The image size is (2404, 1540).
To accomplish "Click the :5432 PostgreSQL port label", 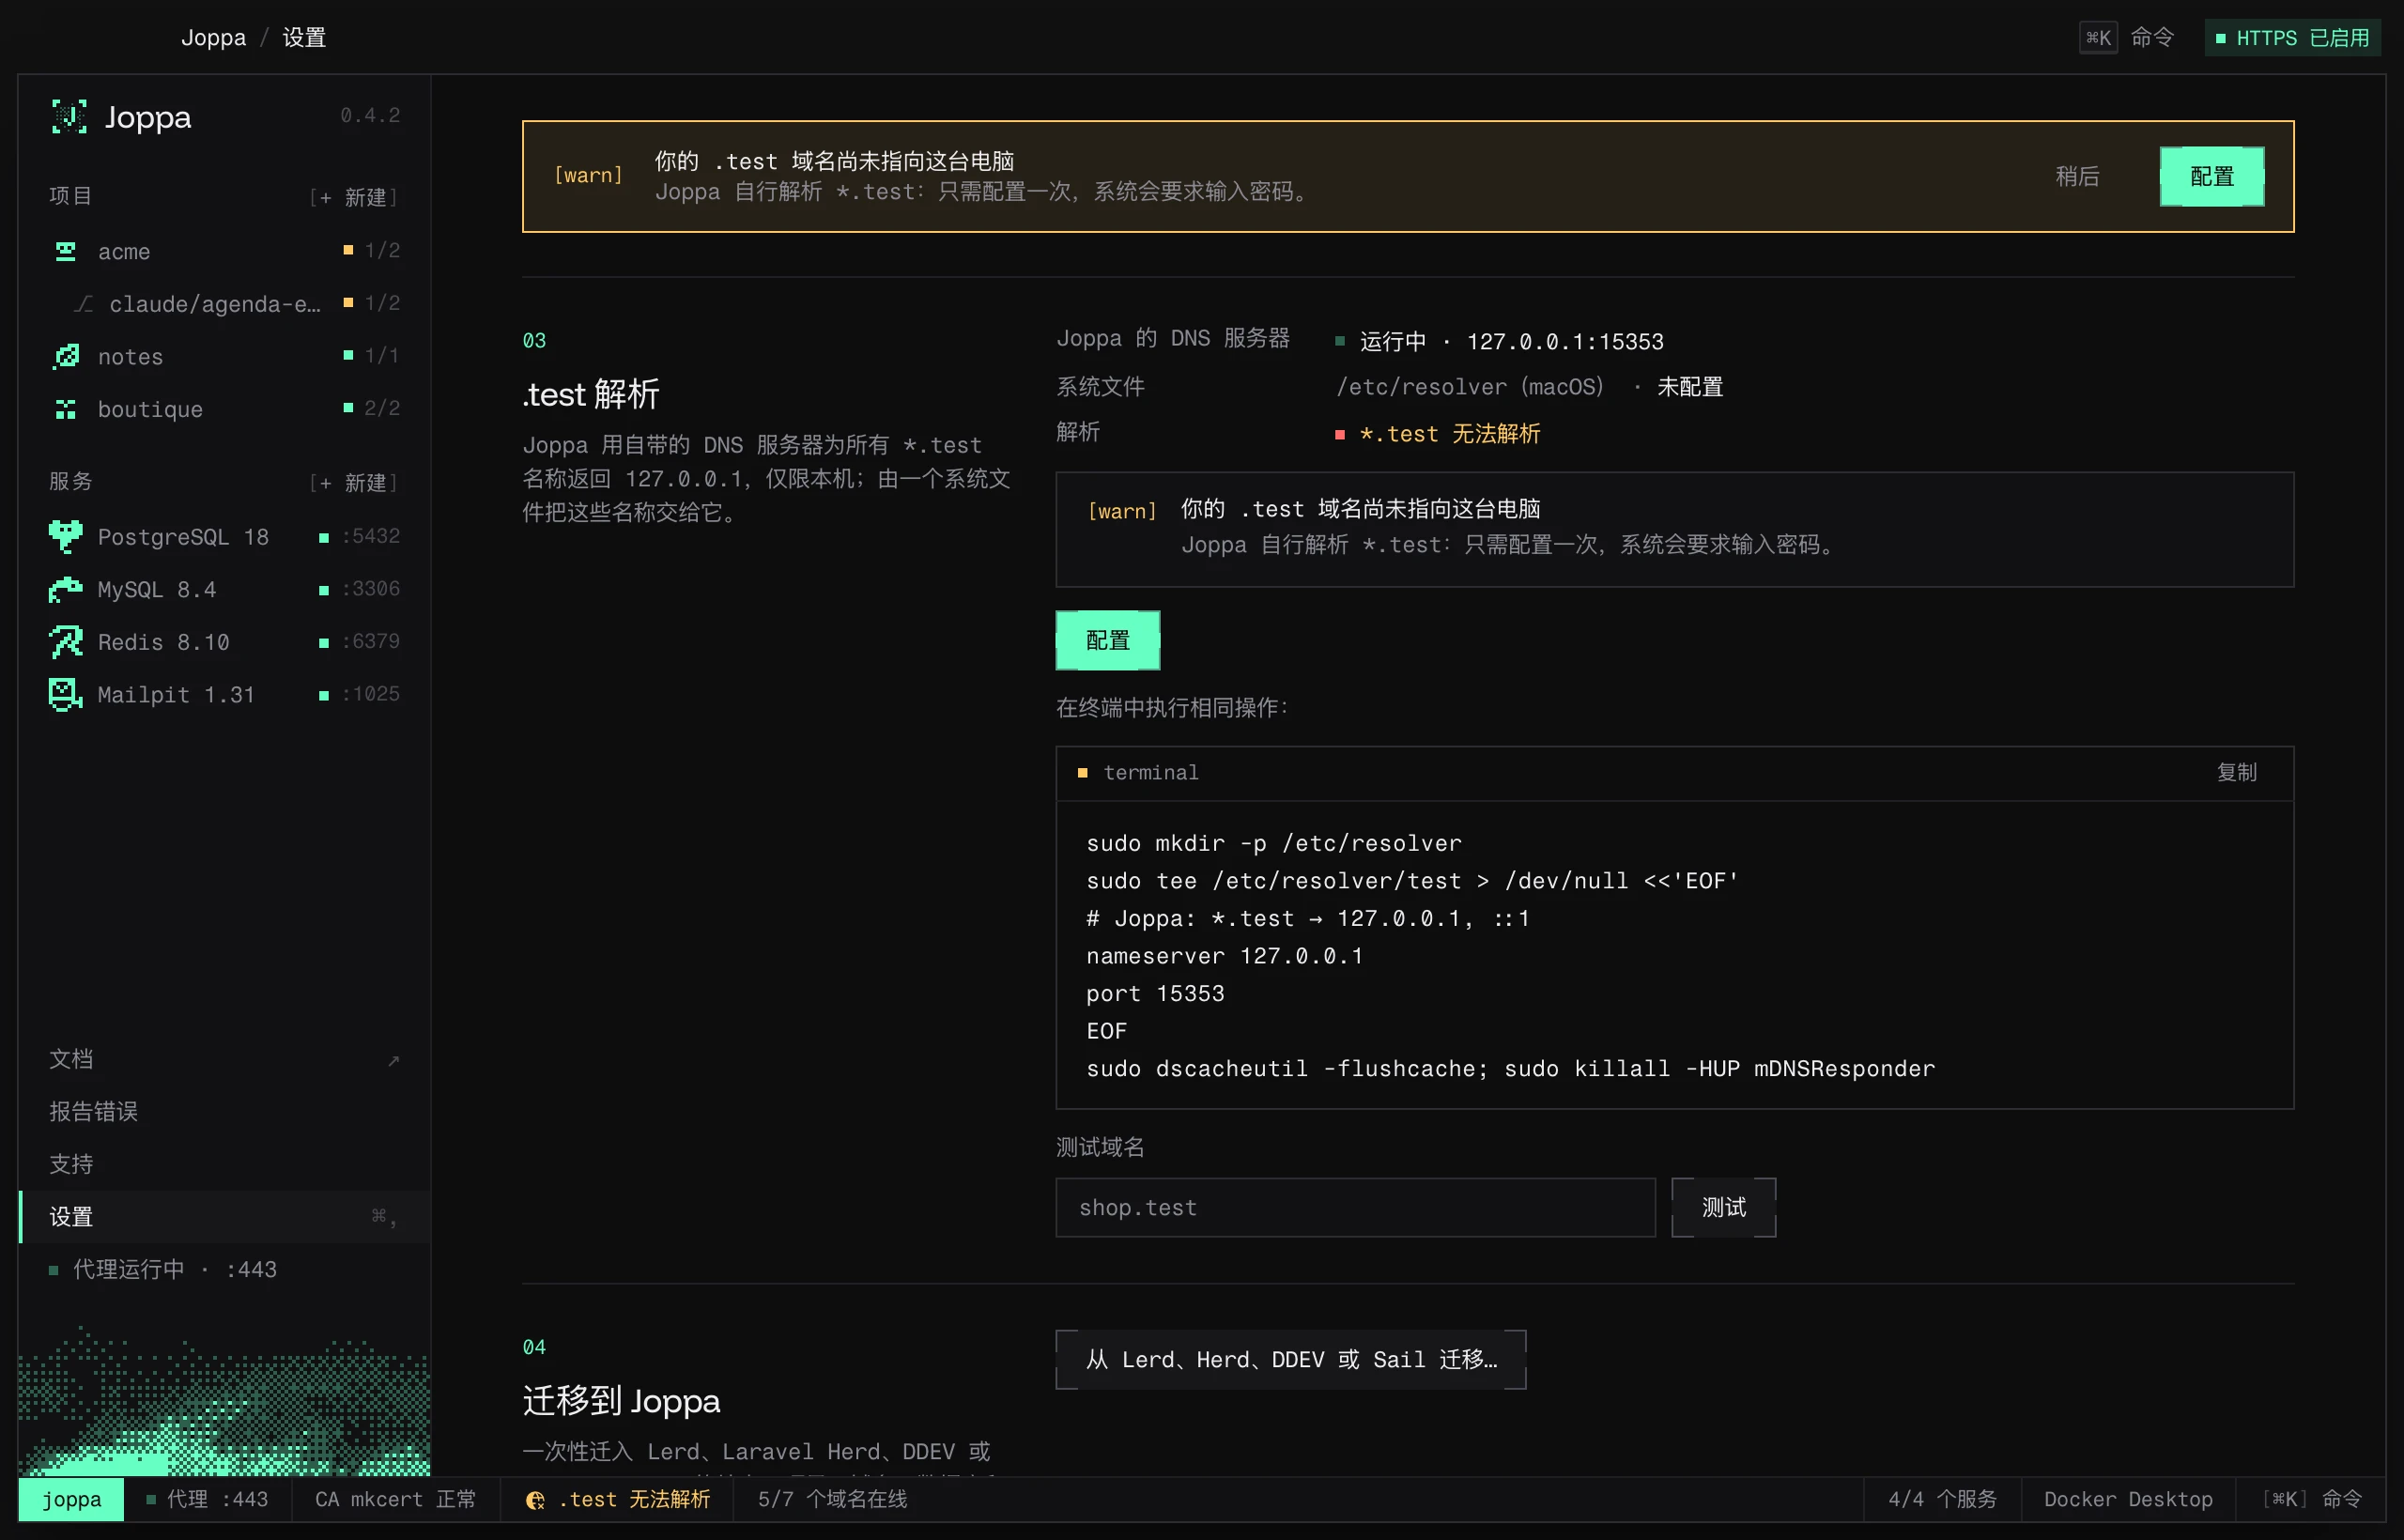I will click(x=371, y=536).
